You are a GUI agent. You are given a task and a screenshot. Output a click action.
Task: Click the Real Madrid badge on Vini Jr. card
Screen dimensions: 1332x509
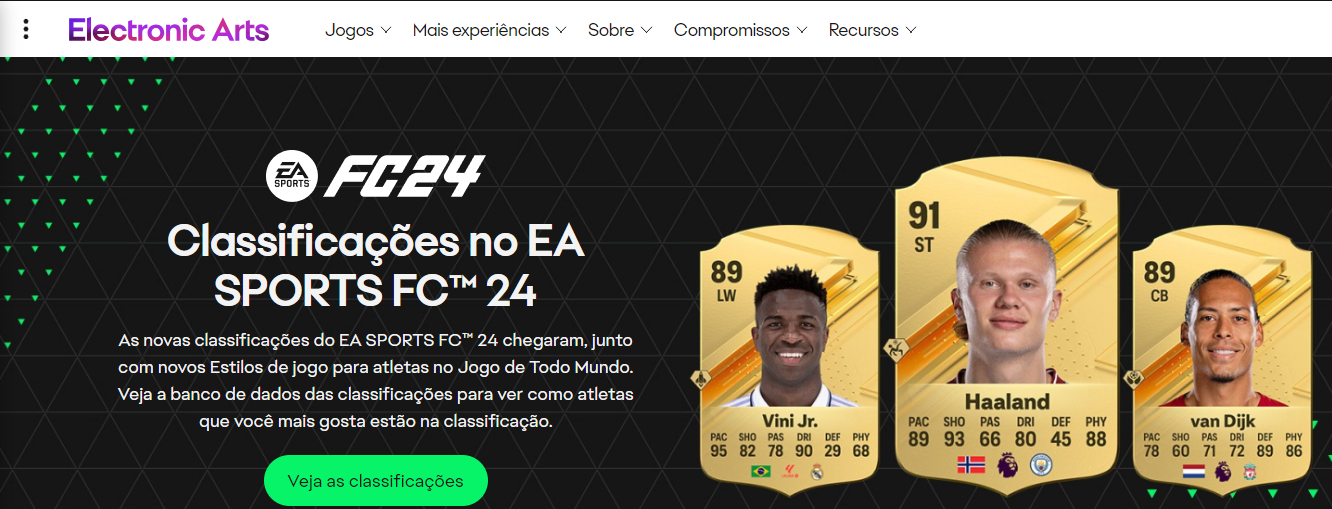(x=816, y=472)
